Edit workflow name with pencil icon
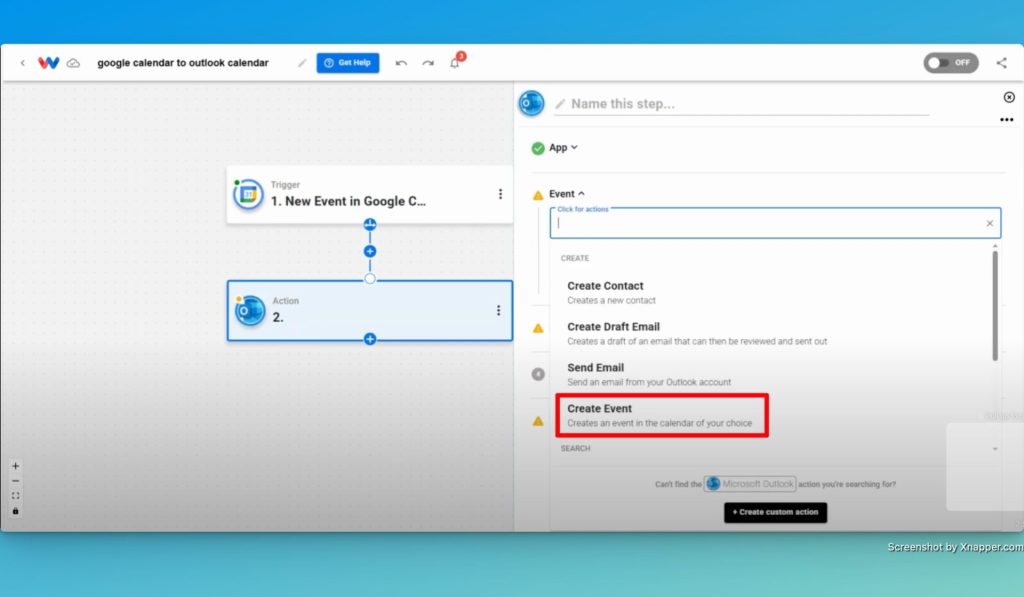The width and height of the screenshot is (1024, 597). [x=302, y=63]
